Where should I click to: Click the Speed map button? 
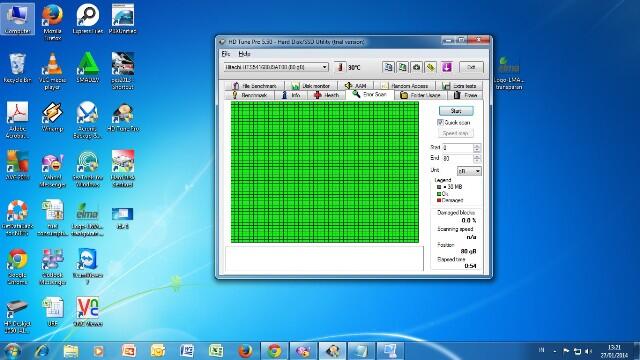click(x=456, y=133)
